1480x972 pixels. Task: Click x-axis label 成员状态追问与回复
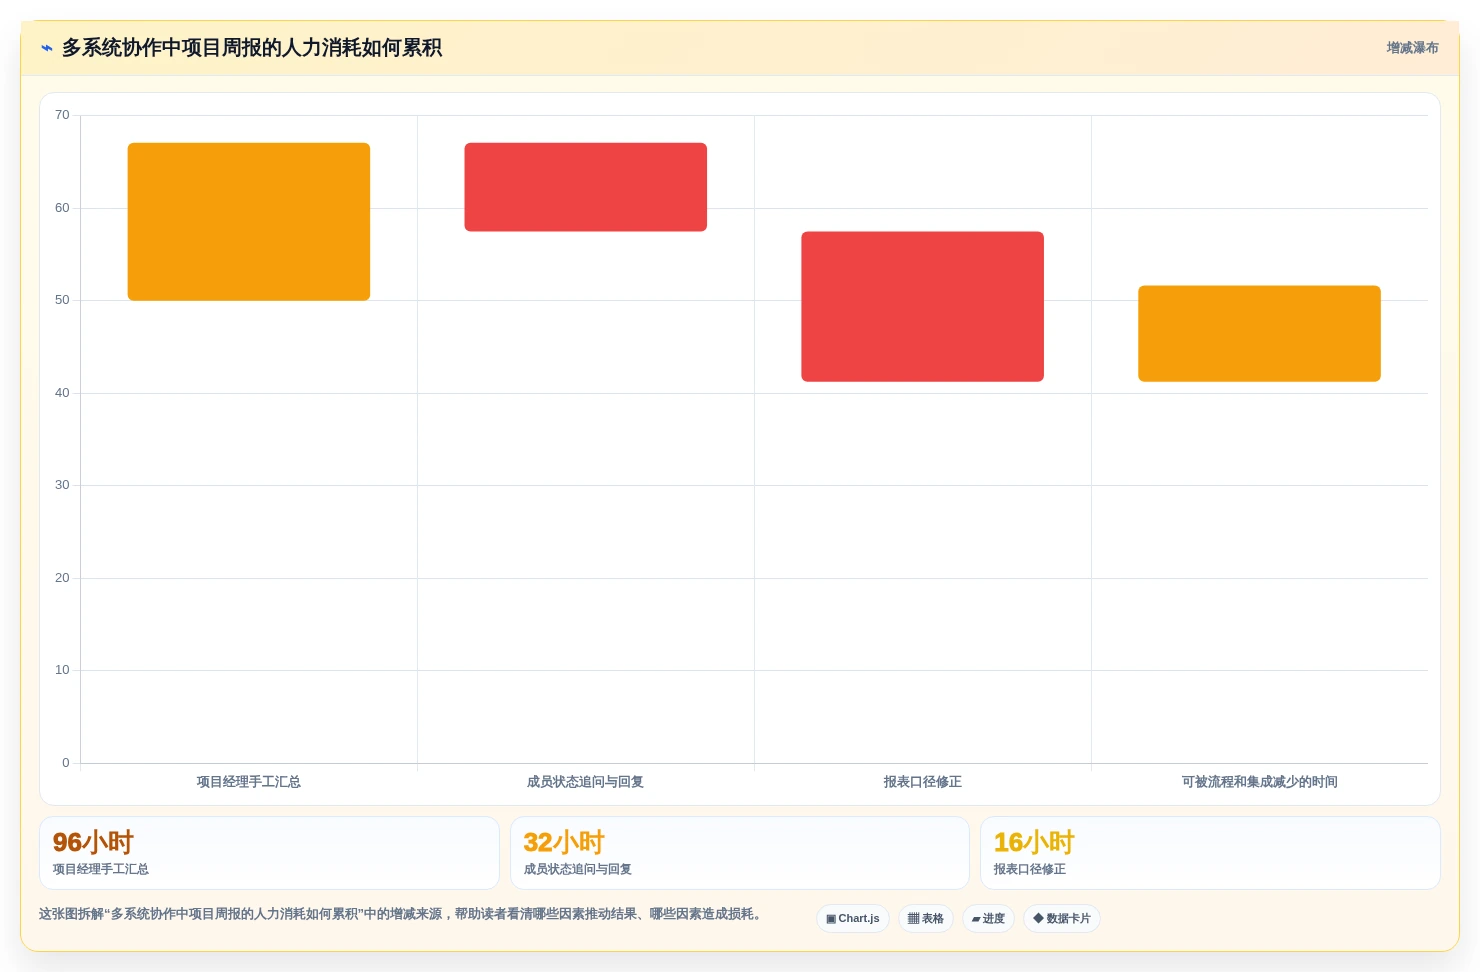[x=586, y=782]
